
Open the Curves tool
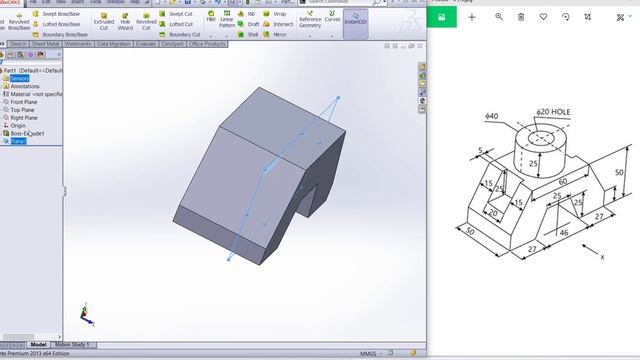click(x=332, y=17)
